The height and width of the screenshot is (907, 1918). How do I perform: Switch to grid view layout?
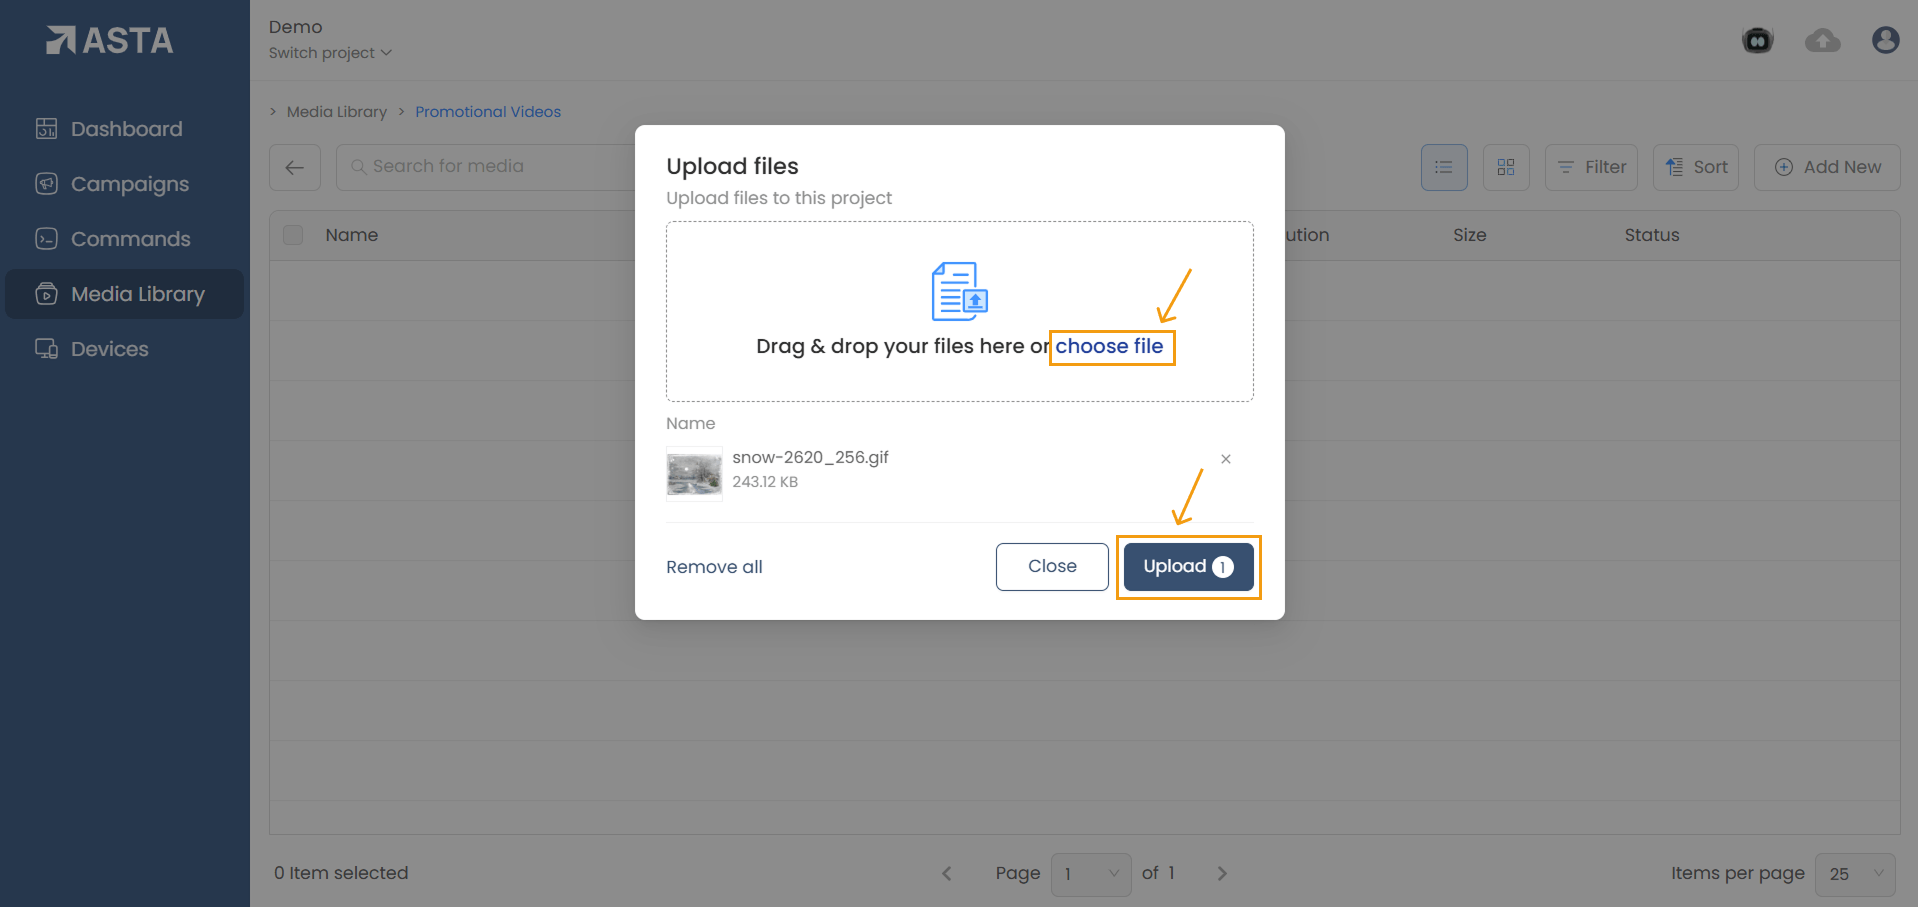pos(1505,167)
